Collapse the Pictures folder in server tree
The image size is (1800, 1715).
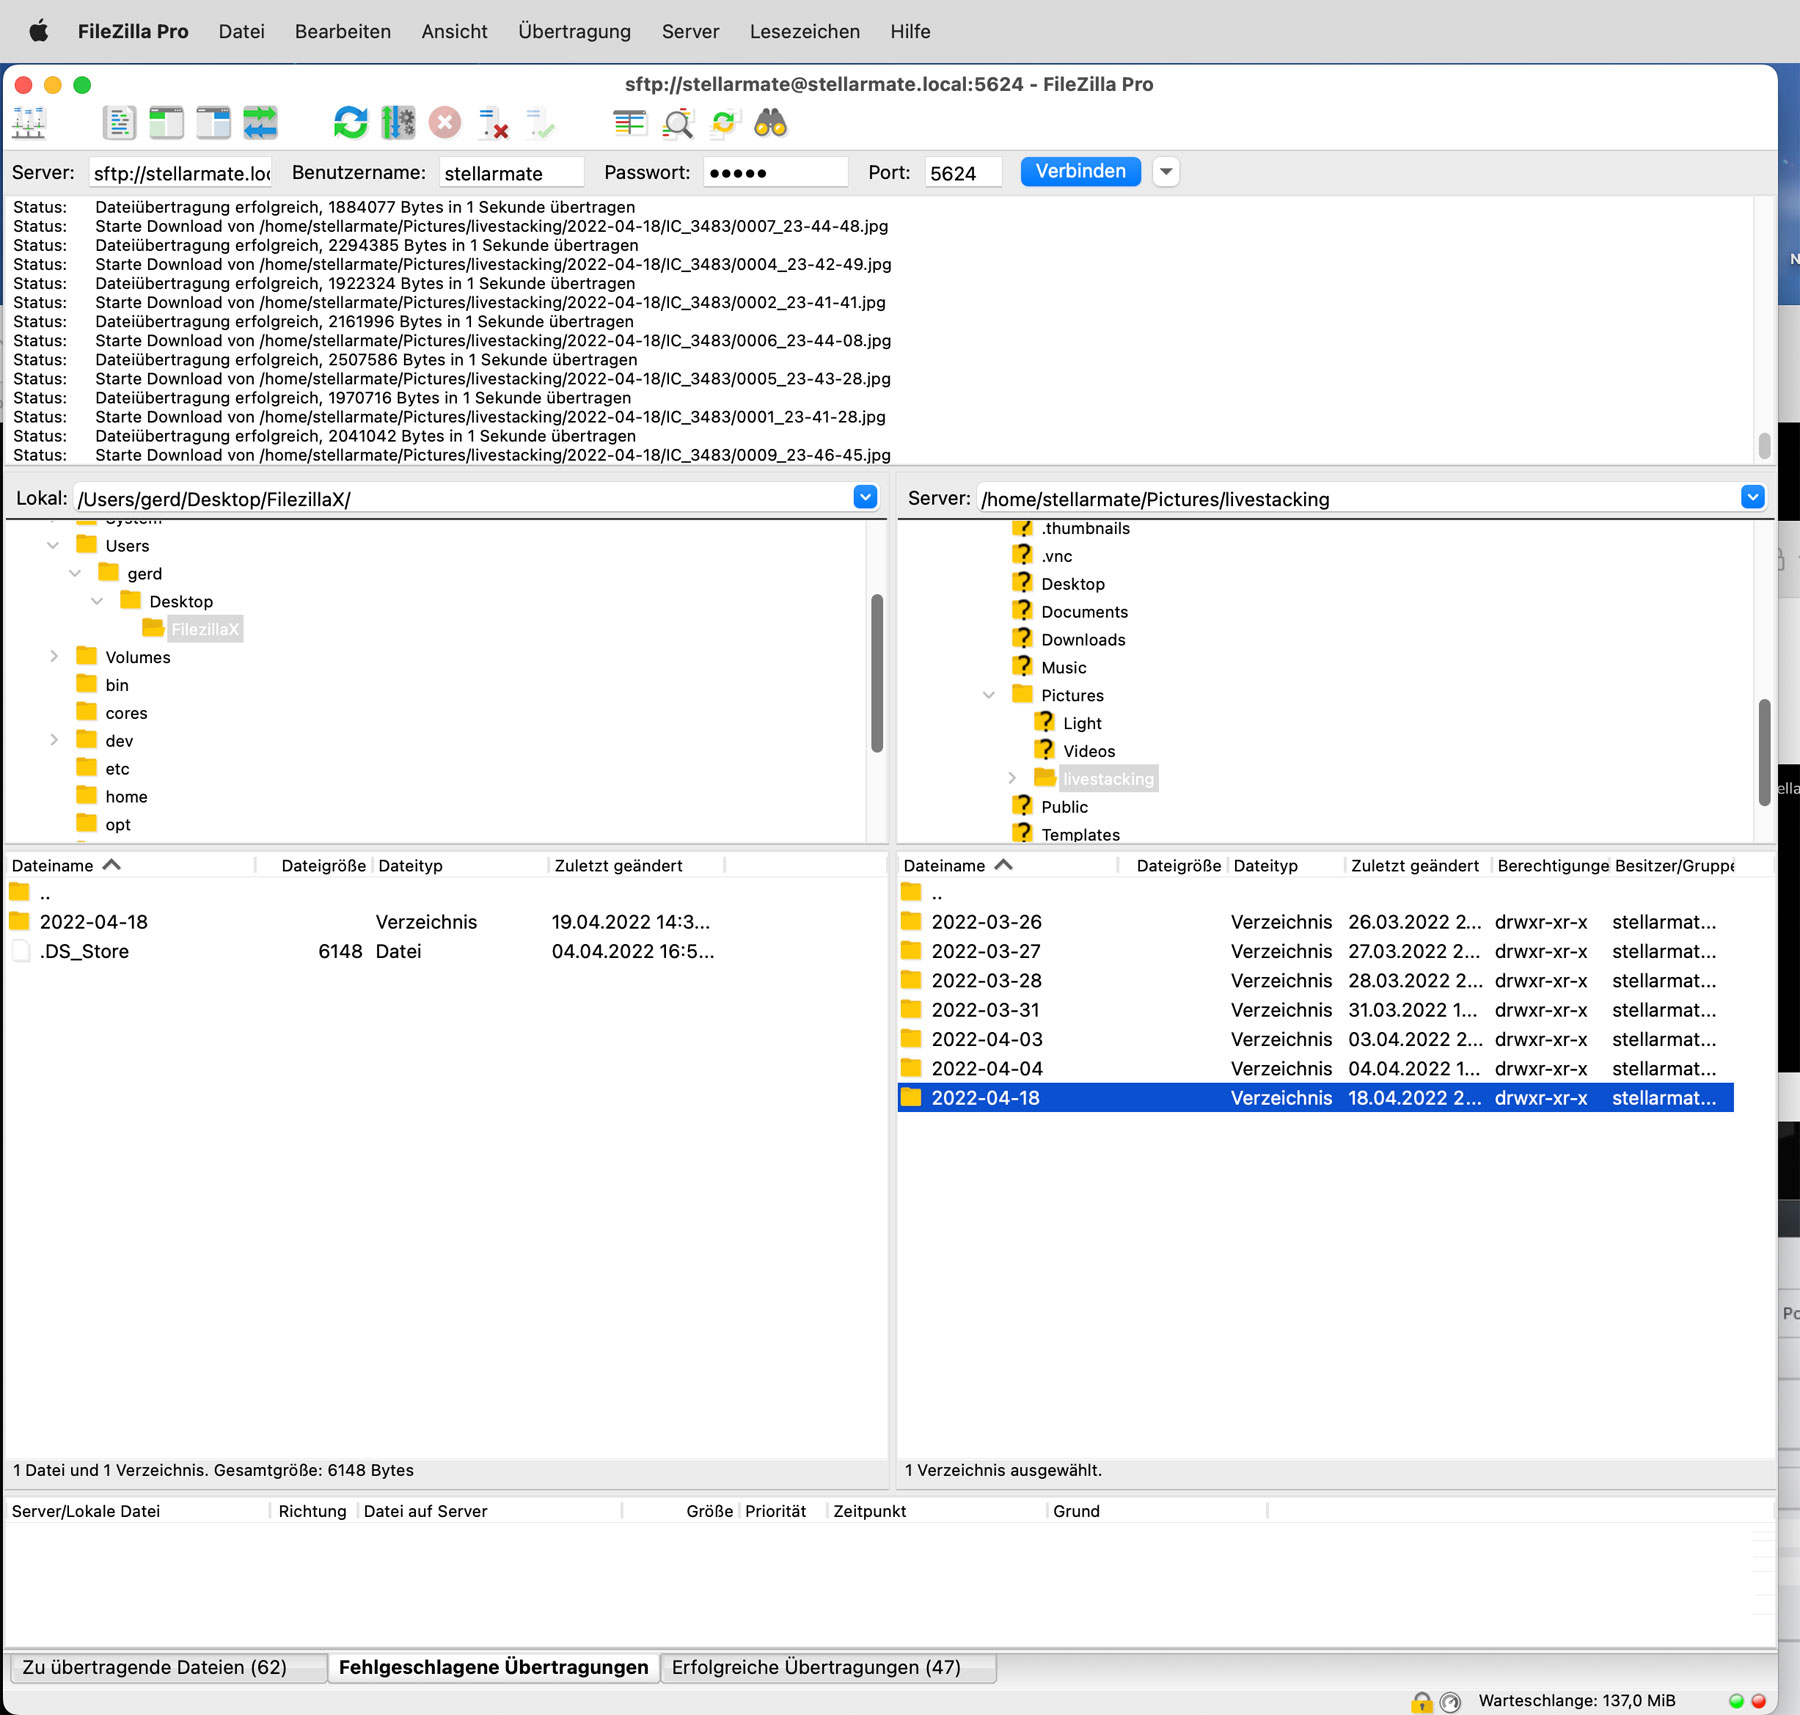tap(989, 695)
